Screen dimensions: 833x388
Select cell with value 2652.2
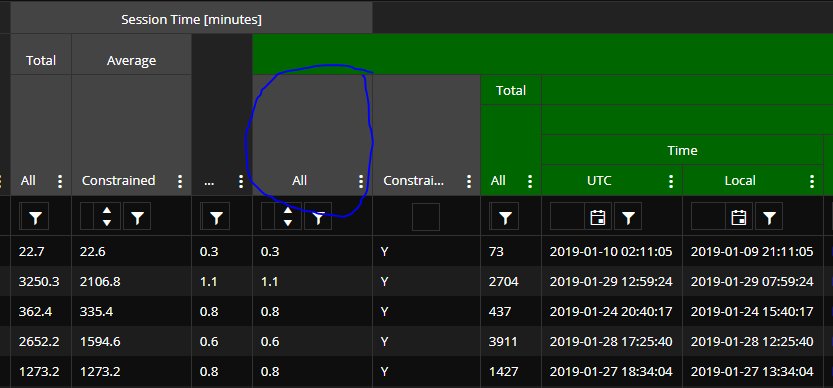41,341
